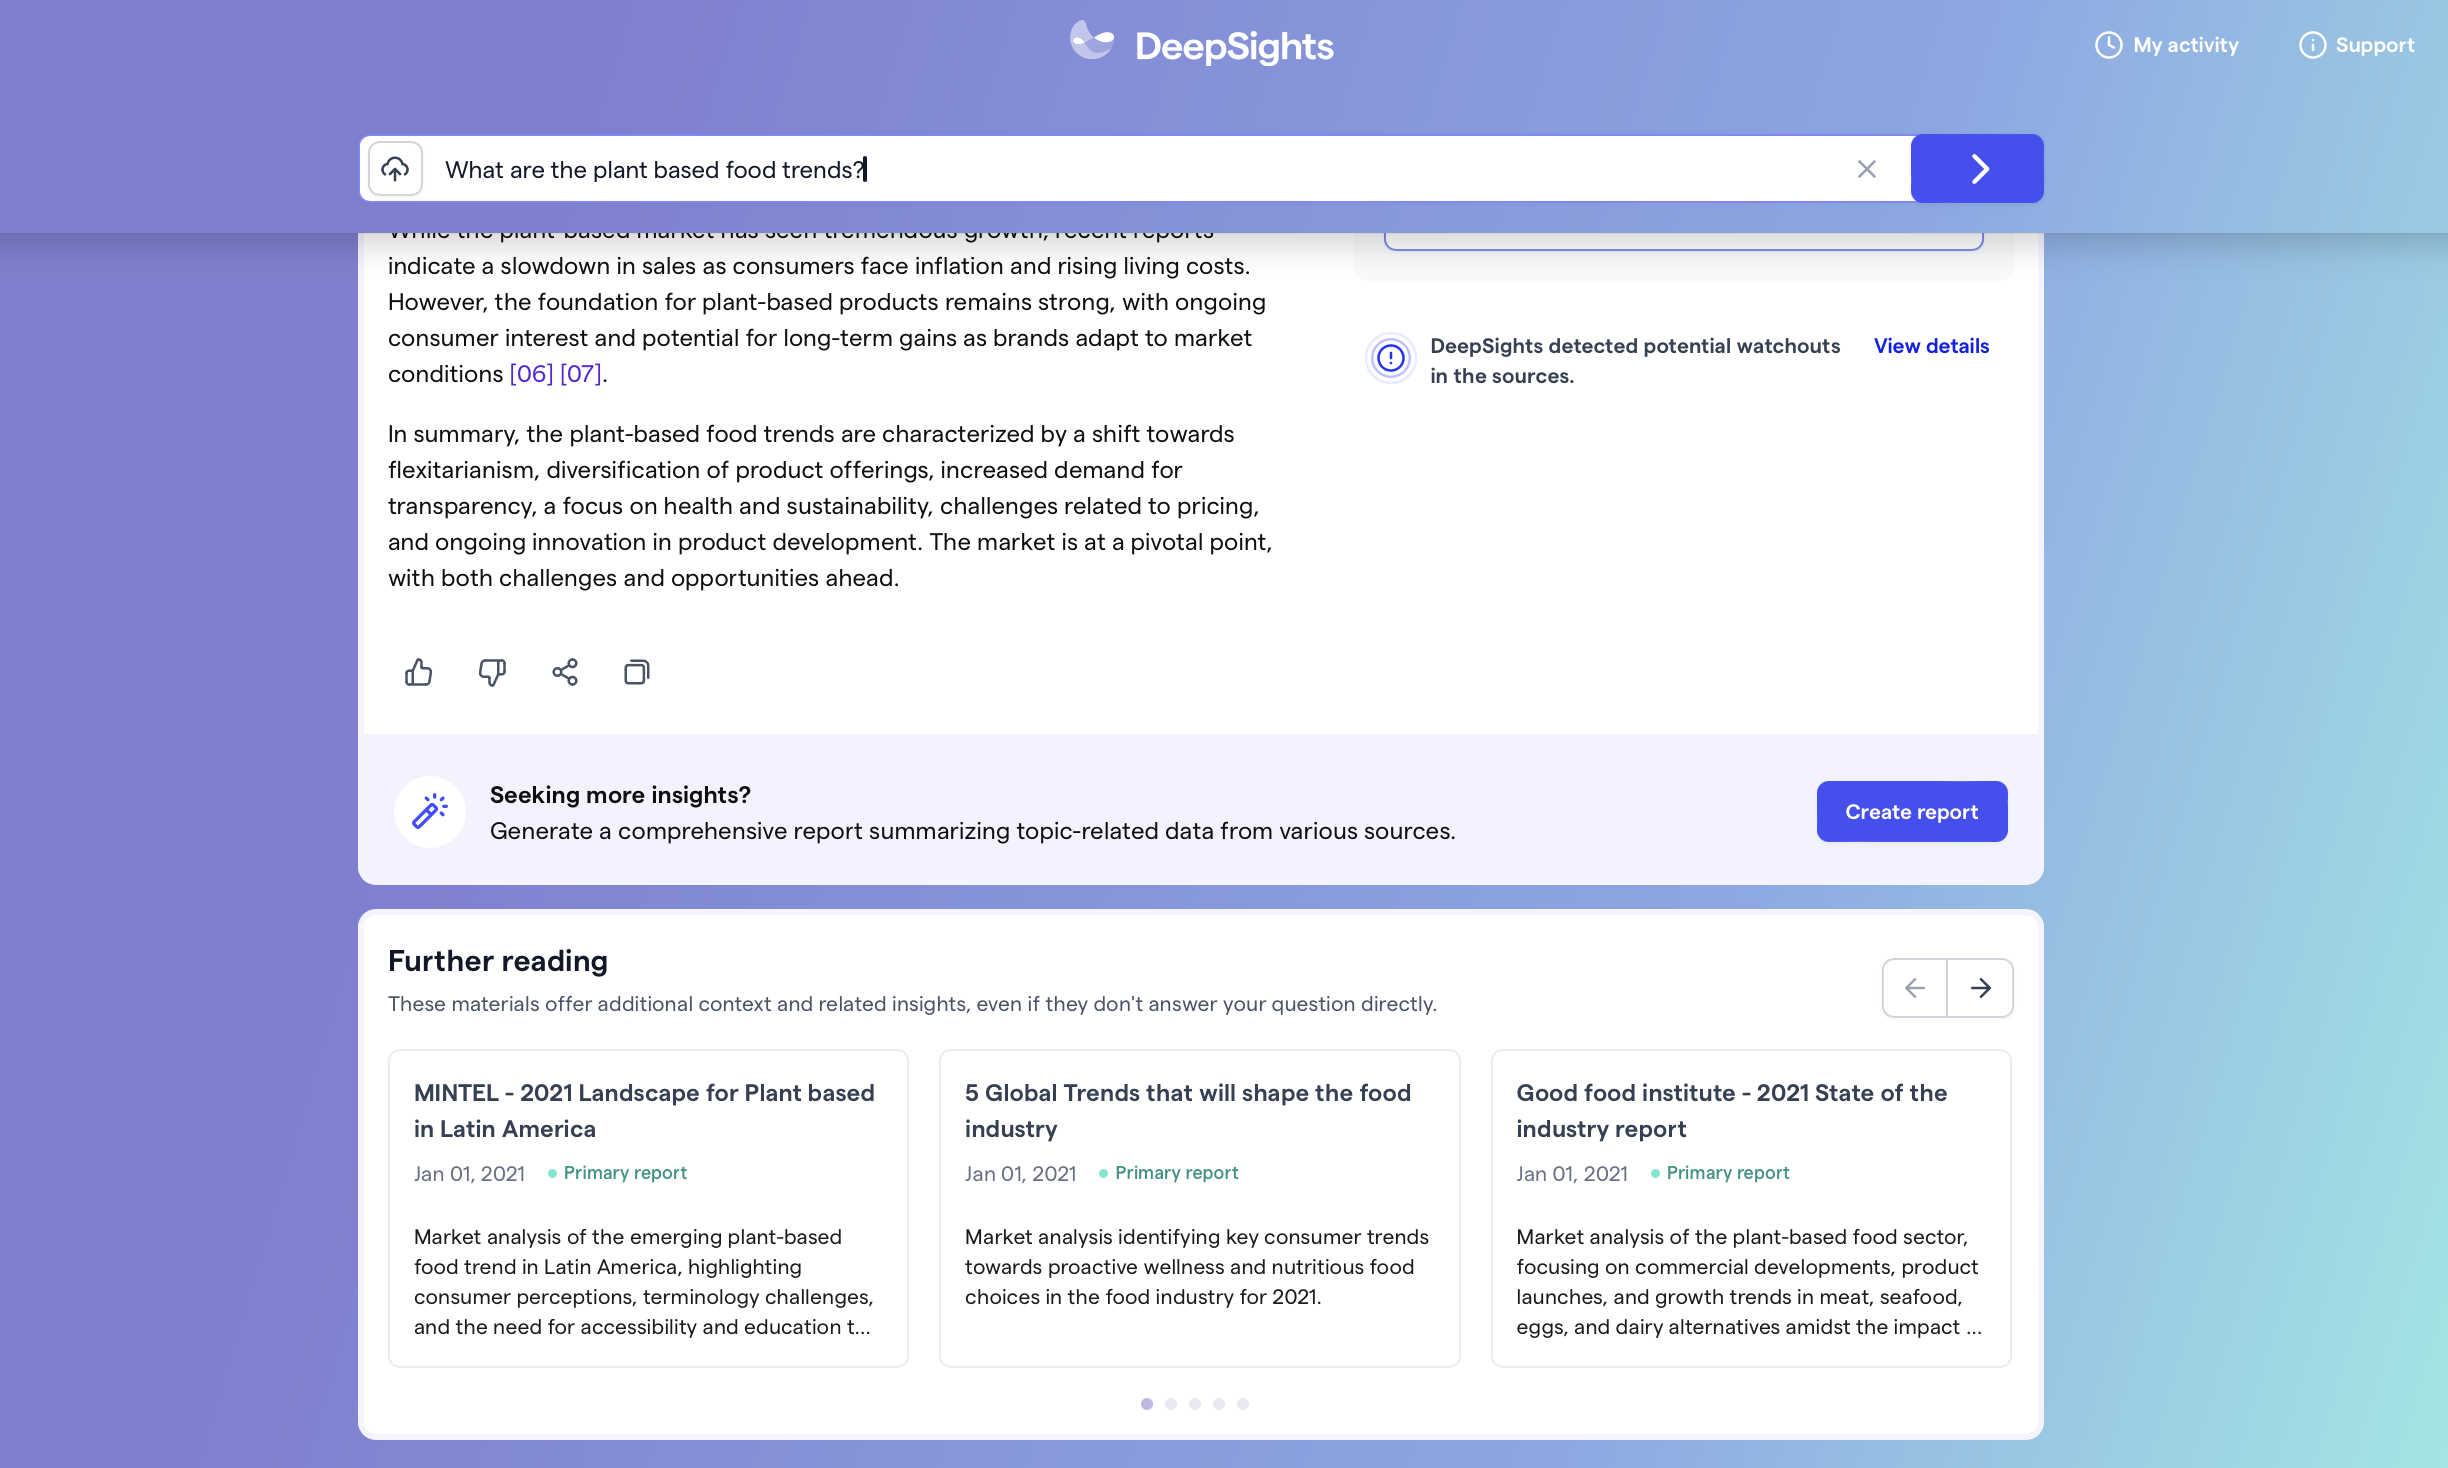Copy the answer with copy icon
The width and height of the screenshot is (2448, 1468).
click(x=637, y=672)
